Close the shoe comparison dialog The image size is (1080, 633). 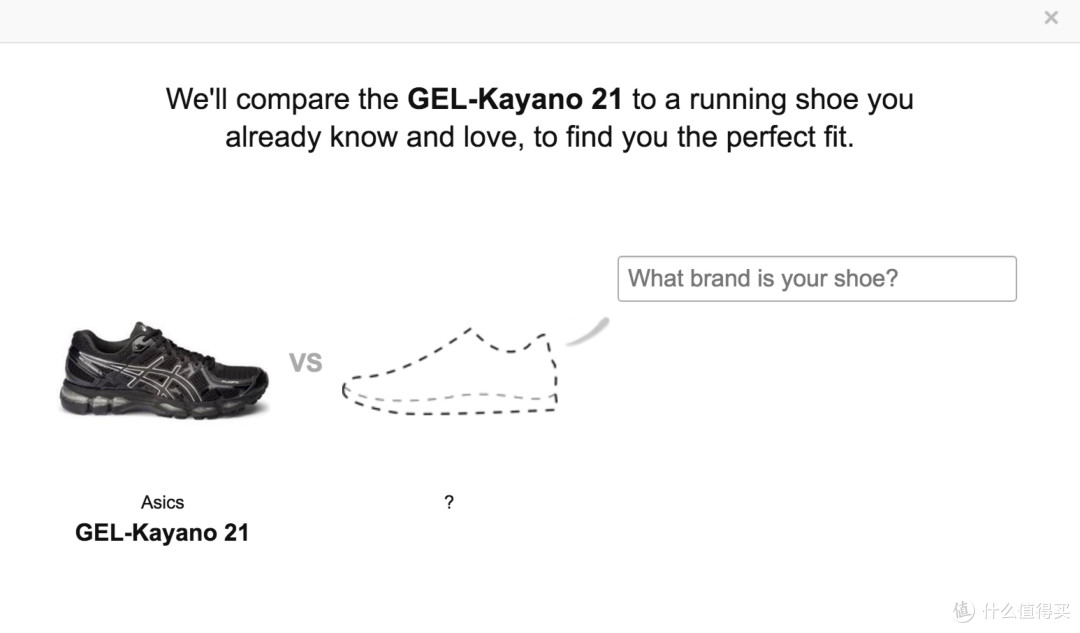[x=1050, y=18]
